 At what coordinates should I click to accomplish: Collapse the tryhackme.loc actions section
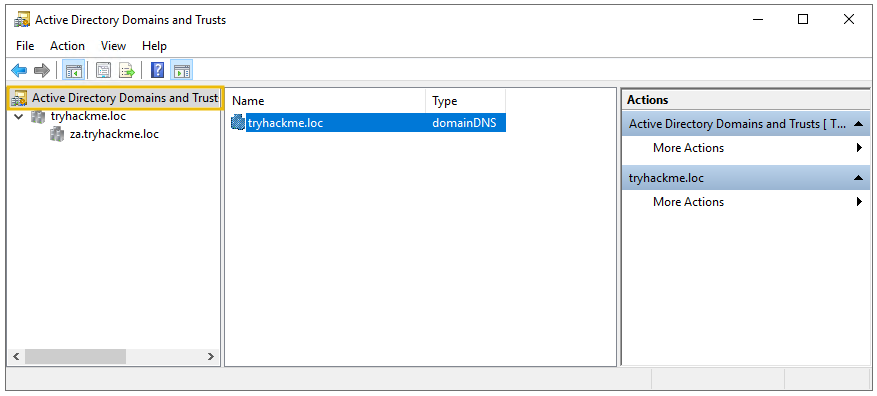point(858,178)
